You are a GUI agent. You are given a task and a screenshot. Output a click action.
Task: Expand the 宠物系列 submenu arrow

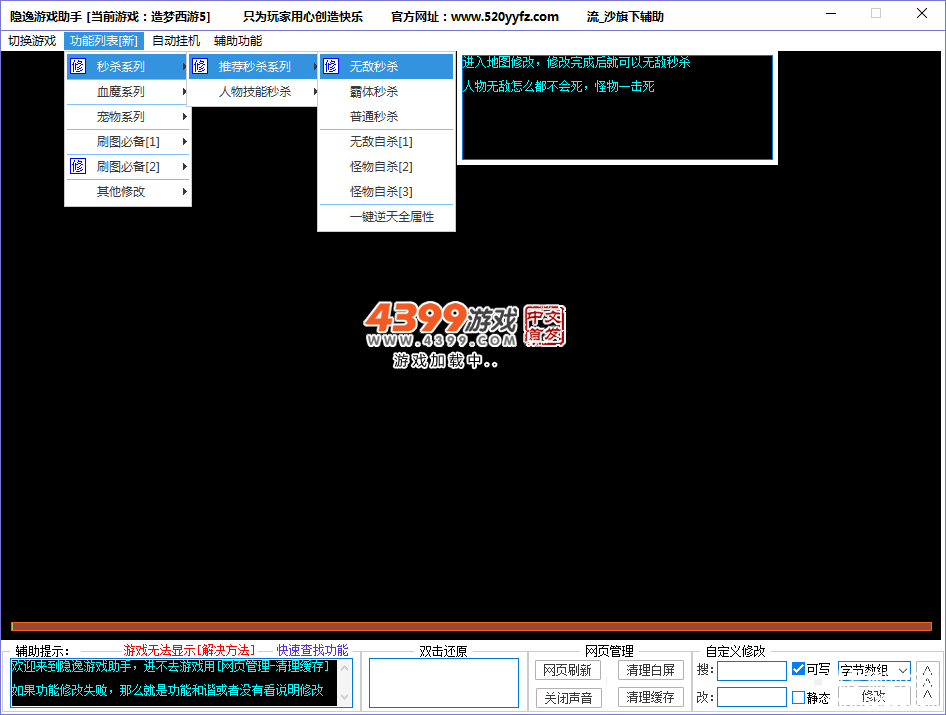[x=185, y=116]
